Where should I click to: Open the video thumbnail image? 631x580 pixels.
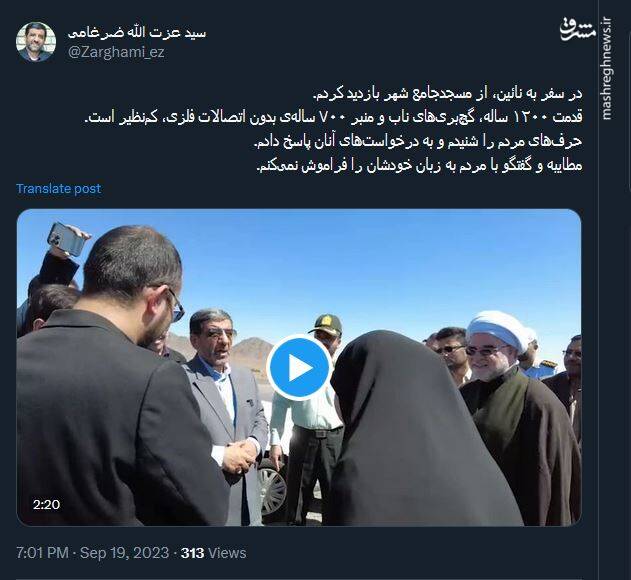click(x=299, y=367)
